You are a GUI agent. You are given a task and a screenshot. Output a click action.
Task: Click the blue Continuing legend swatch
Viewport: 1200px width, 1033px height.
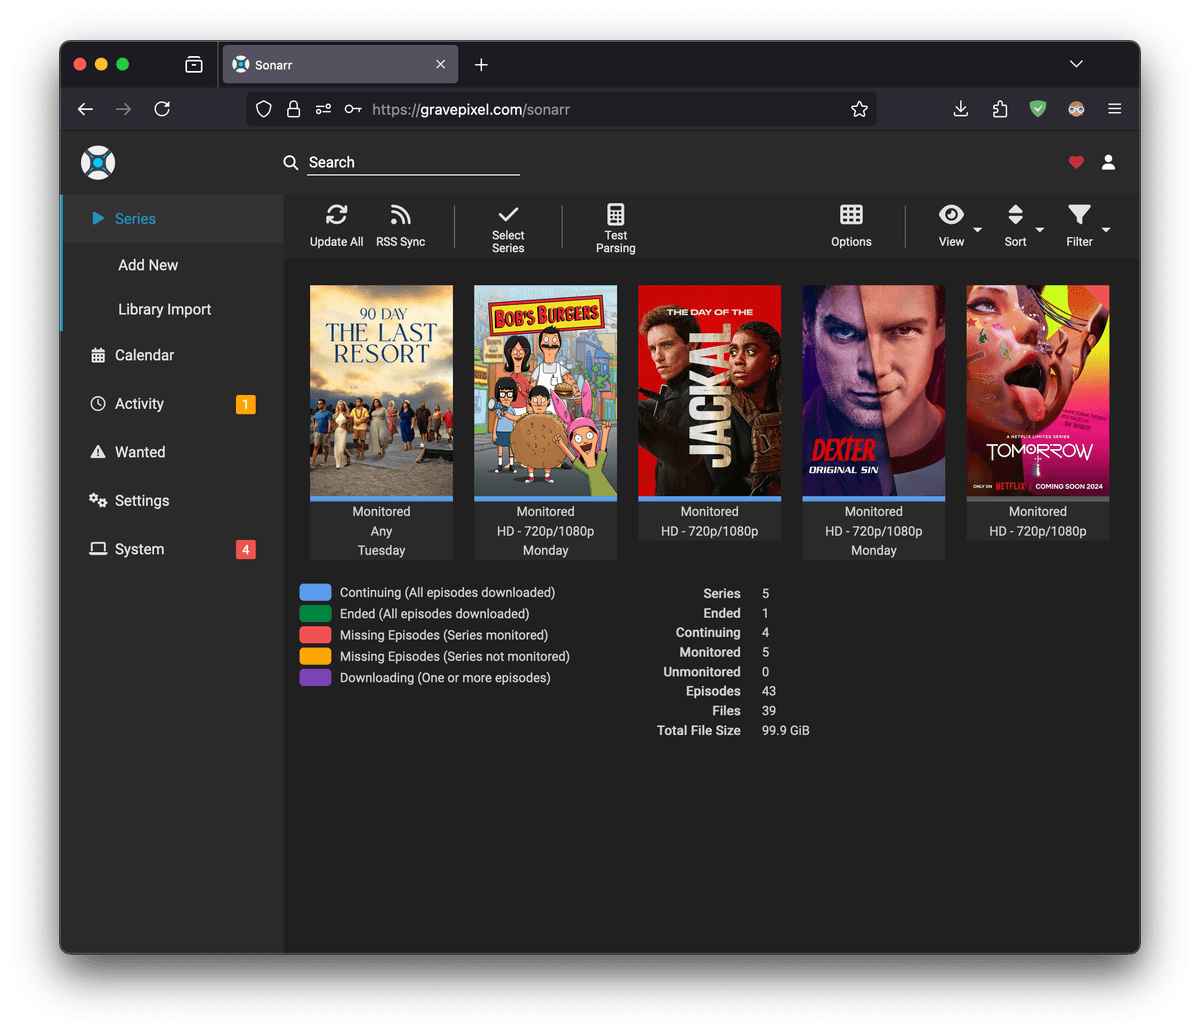(315, 592)
